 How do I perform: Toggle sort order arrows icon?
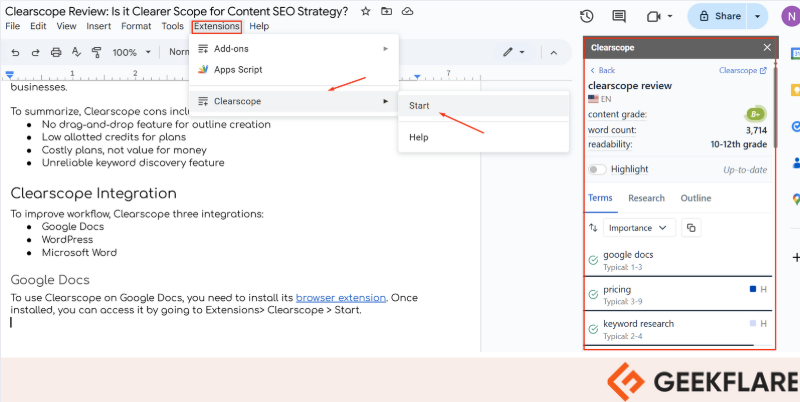(x=593, y=228)
